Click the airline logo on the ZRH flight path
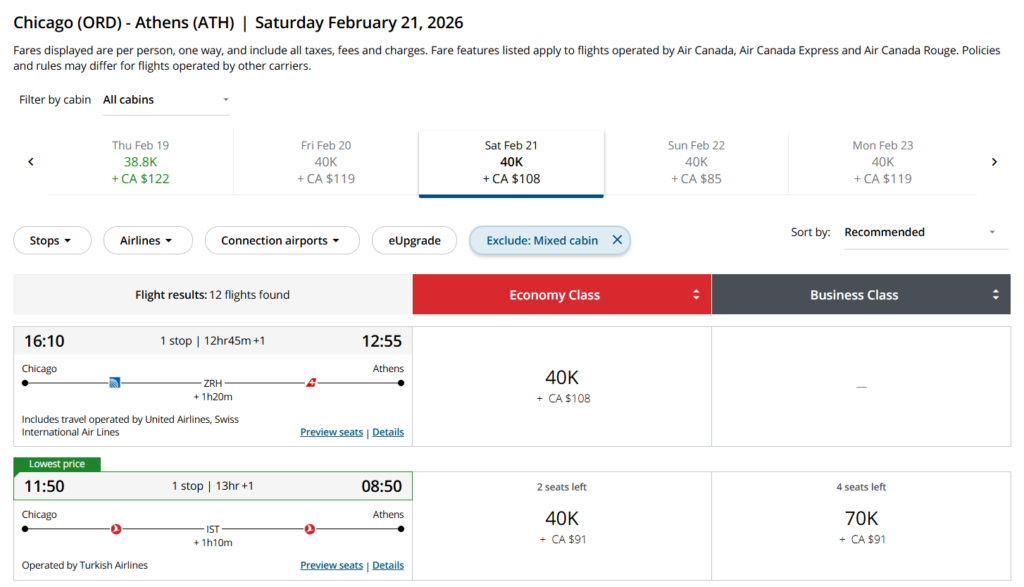1024x587 pixels. click(115, 381)
